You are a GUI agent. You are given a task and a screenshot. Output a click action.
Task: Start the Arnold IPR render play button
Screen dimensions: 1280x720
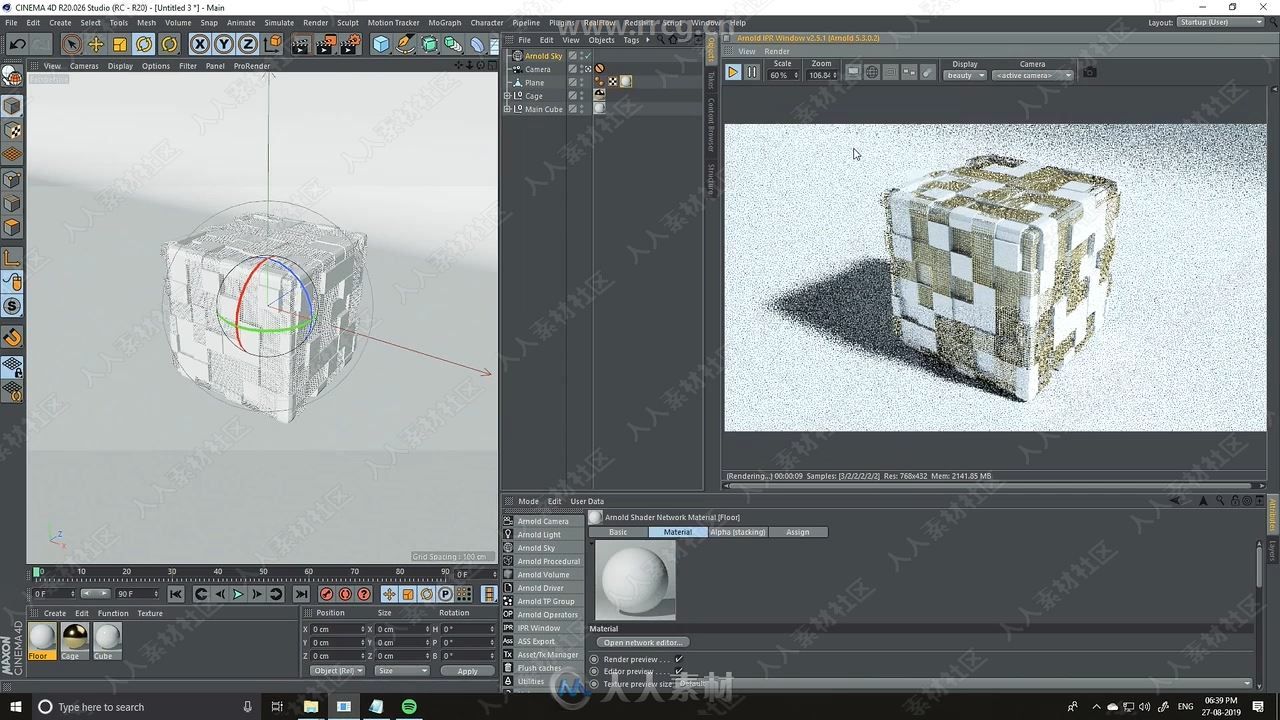[x=732, y=72]
